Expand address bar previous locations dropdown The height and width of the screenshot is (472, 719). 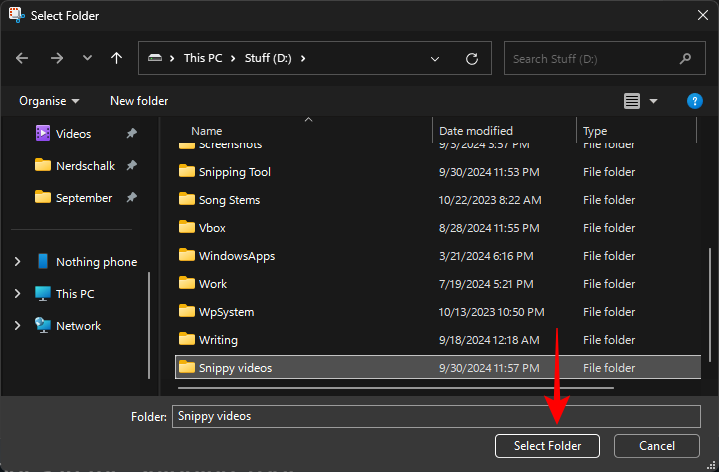(435, 59)
